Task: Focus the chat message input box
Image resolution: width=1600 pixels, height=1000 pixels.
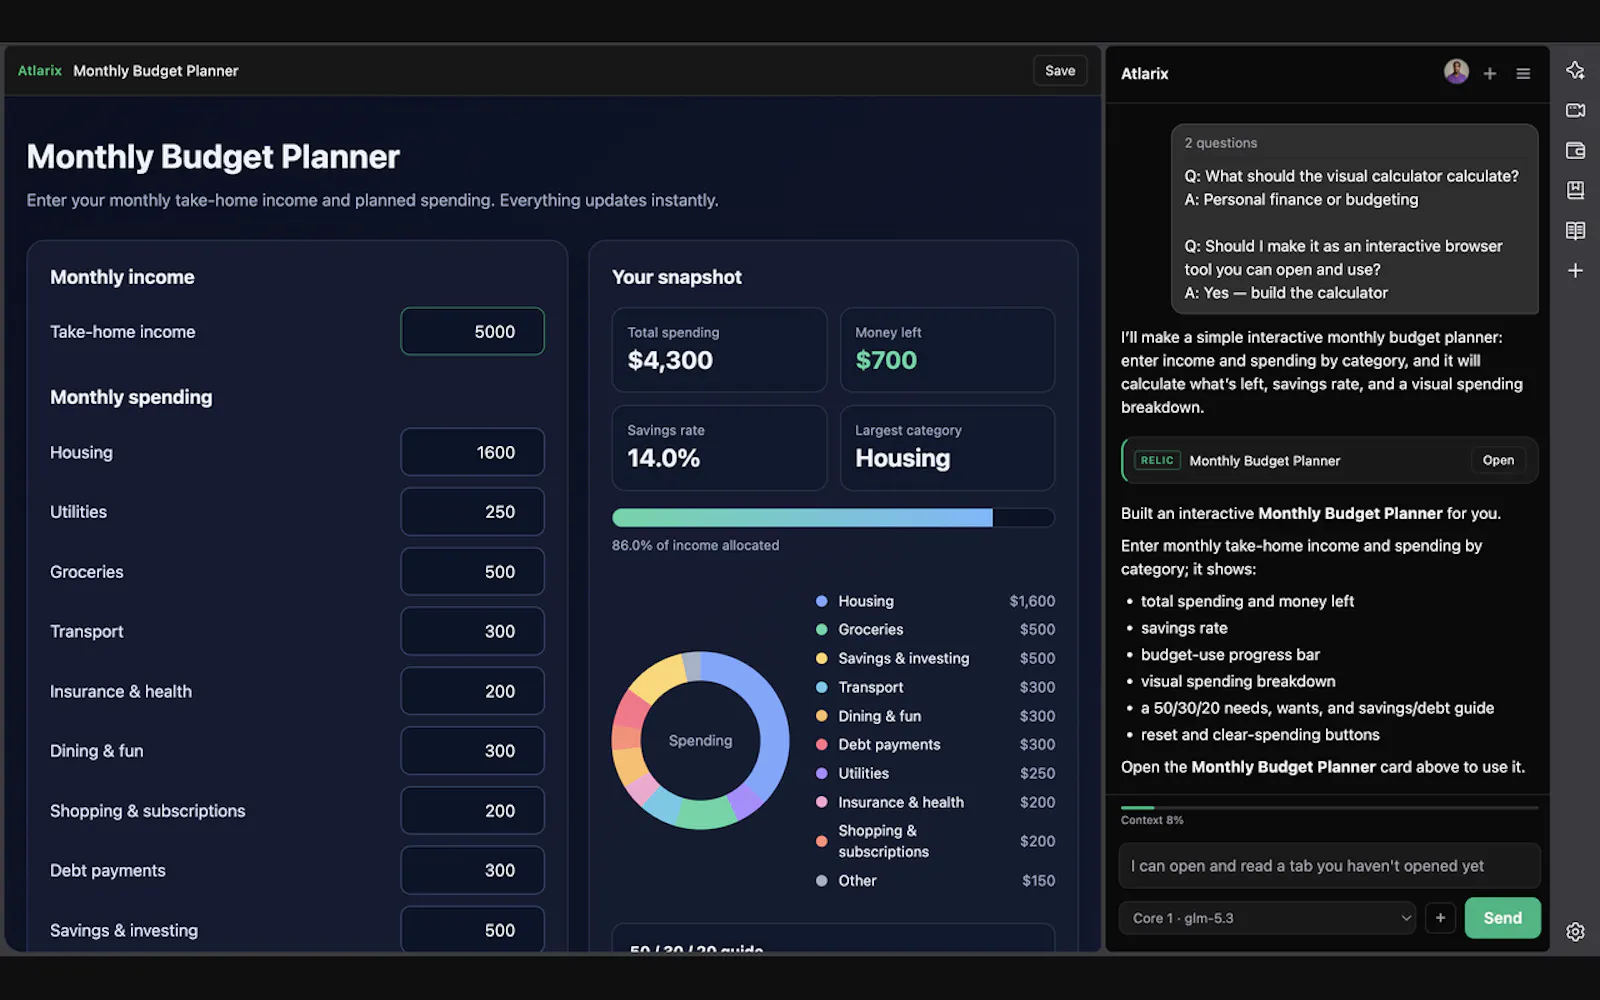Action: (1329, 866)
